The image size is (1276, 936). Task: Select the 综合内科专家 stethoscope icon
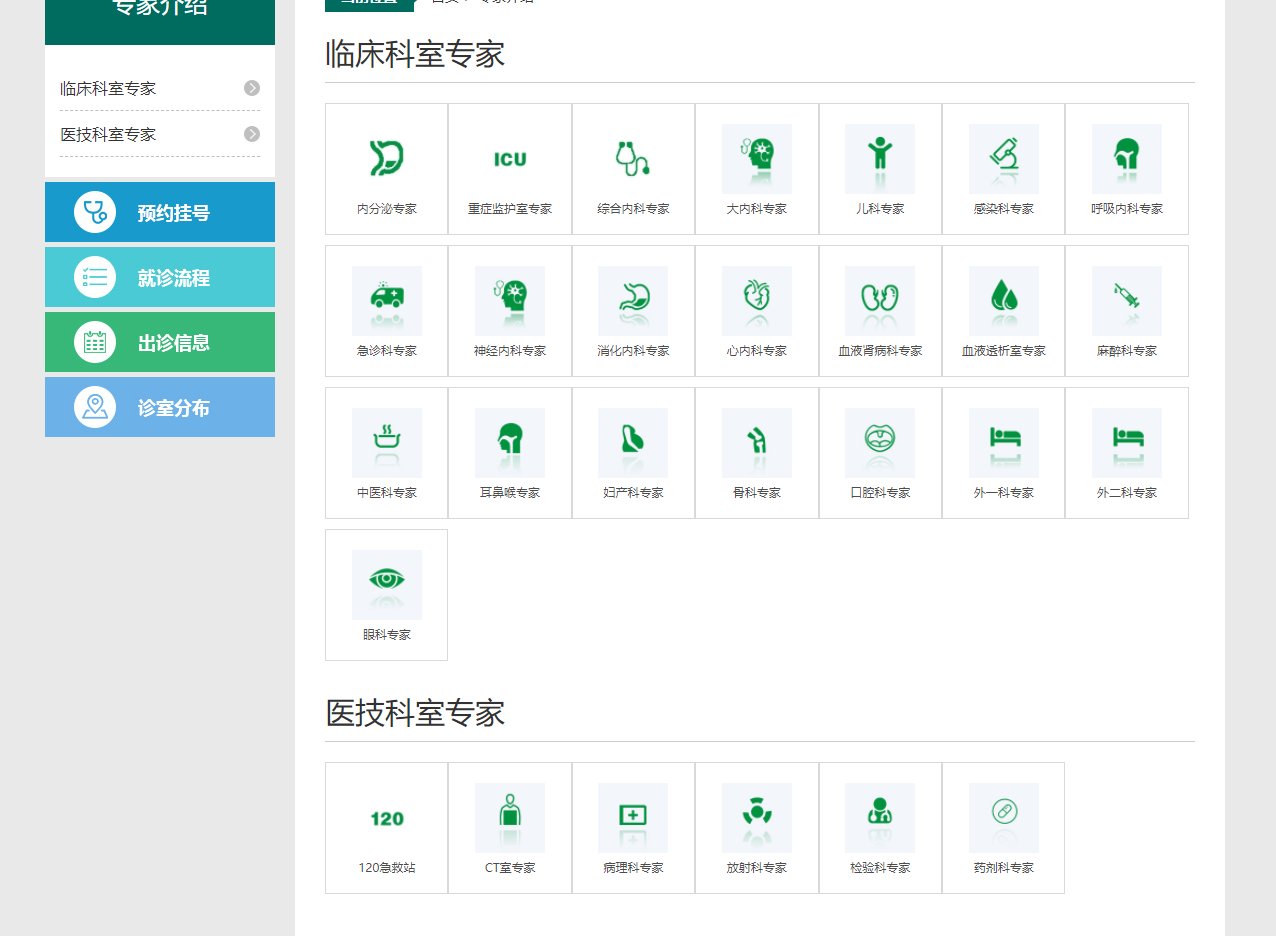[633, 158]
